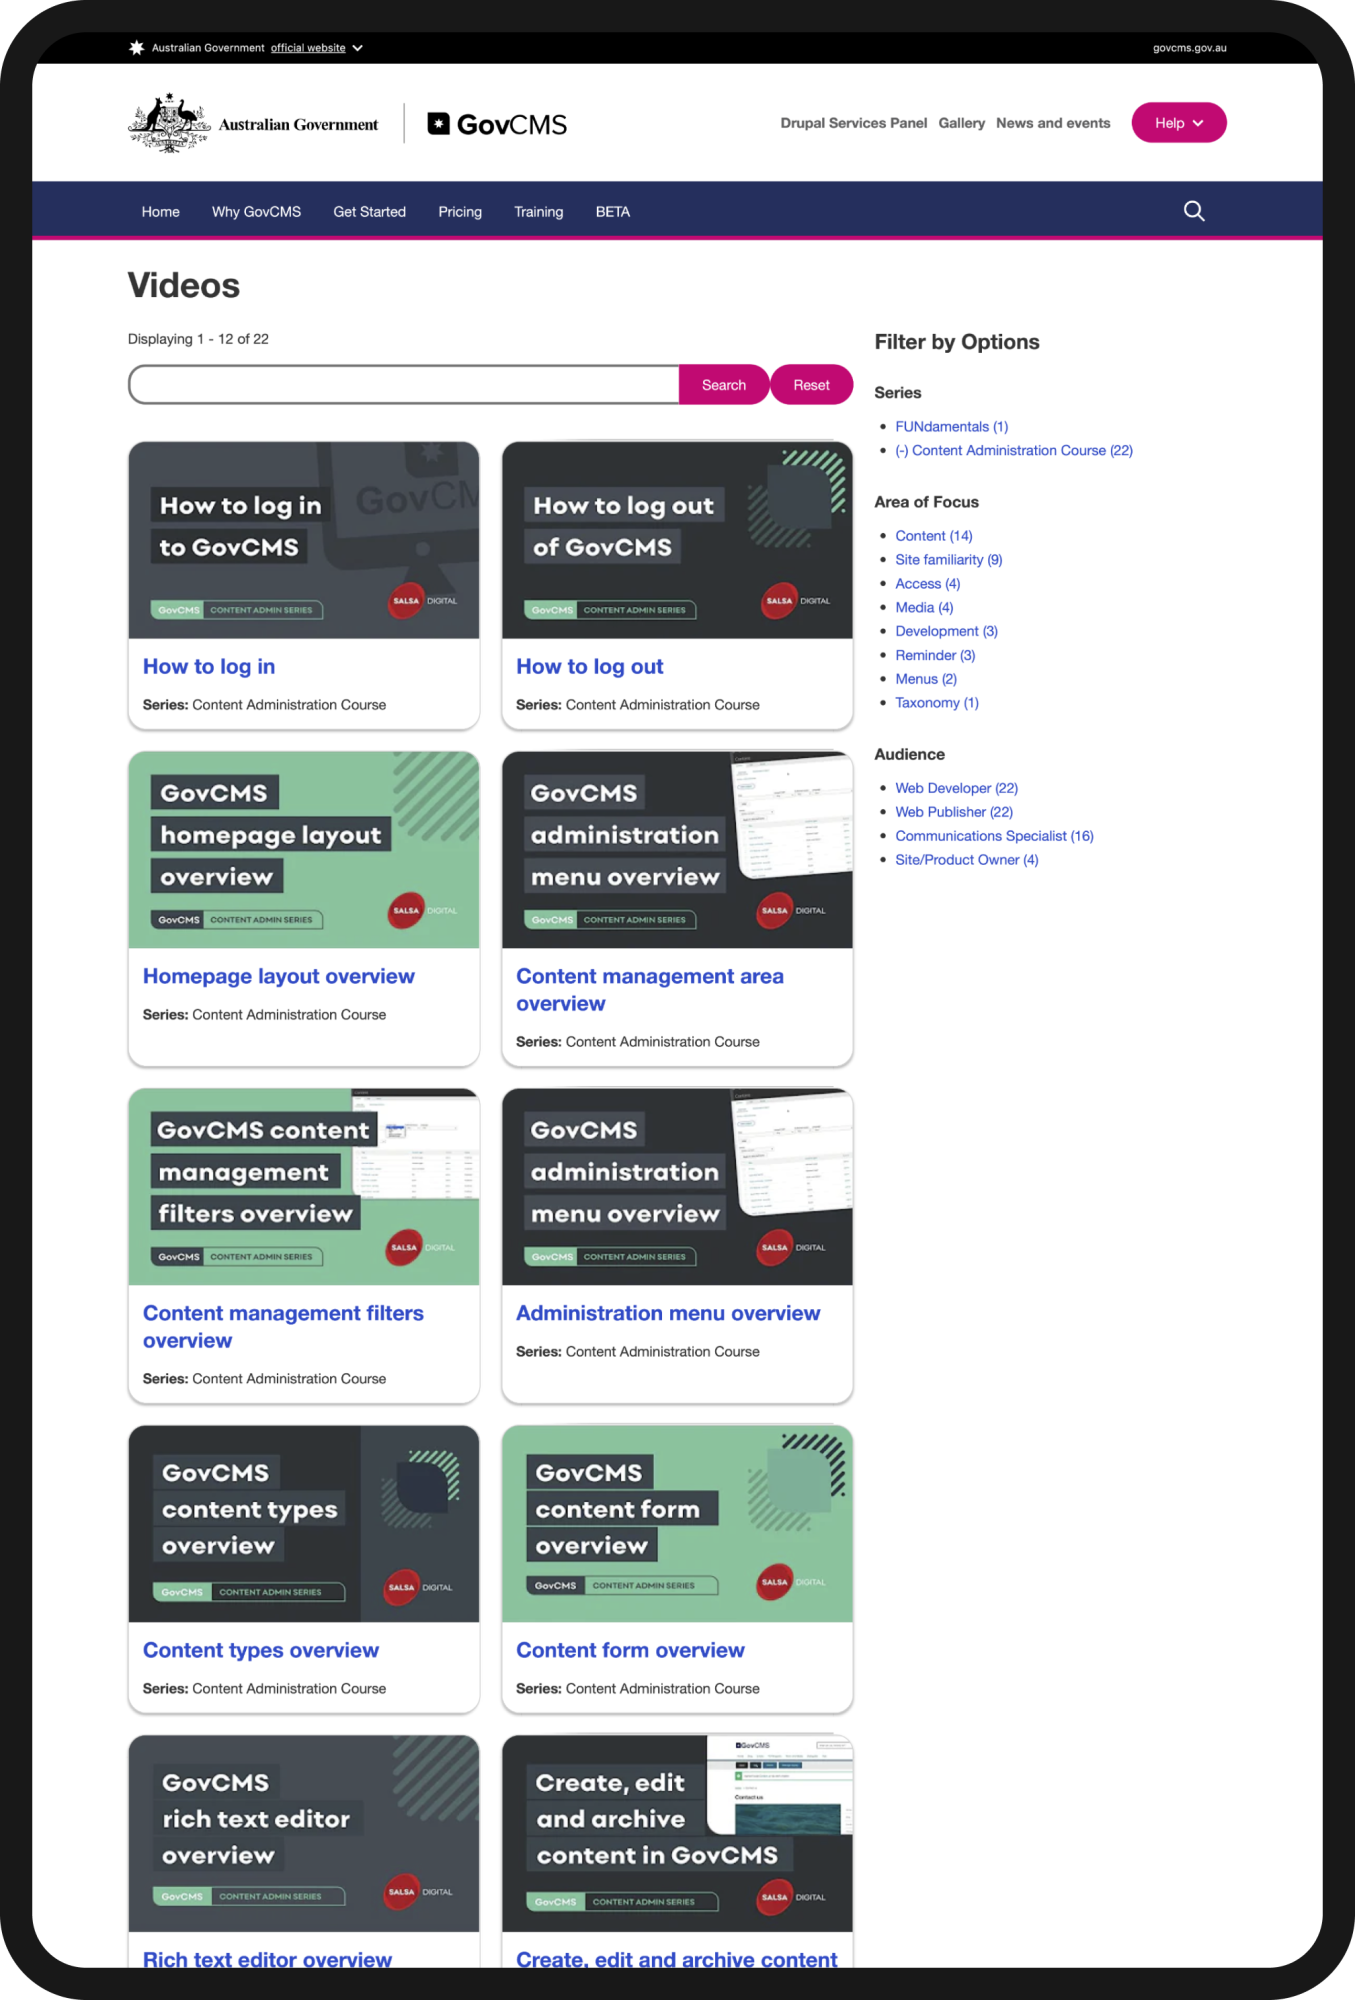This screenshot has width=1355, height=2000.
Task: Click the Search button
Action: tap(724, 385)
